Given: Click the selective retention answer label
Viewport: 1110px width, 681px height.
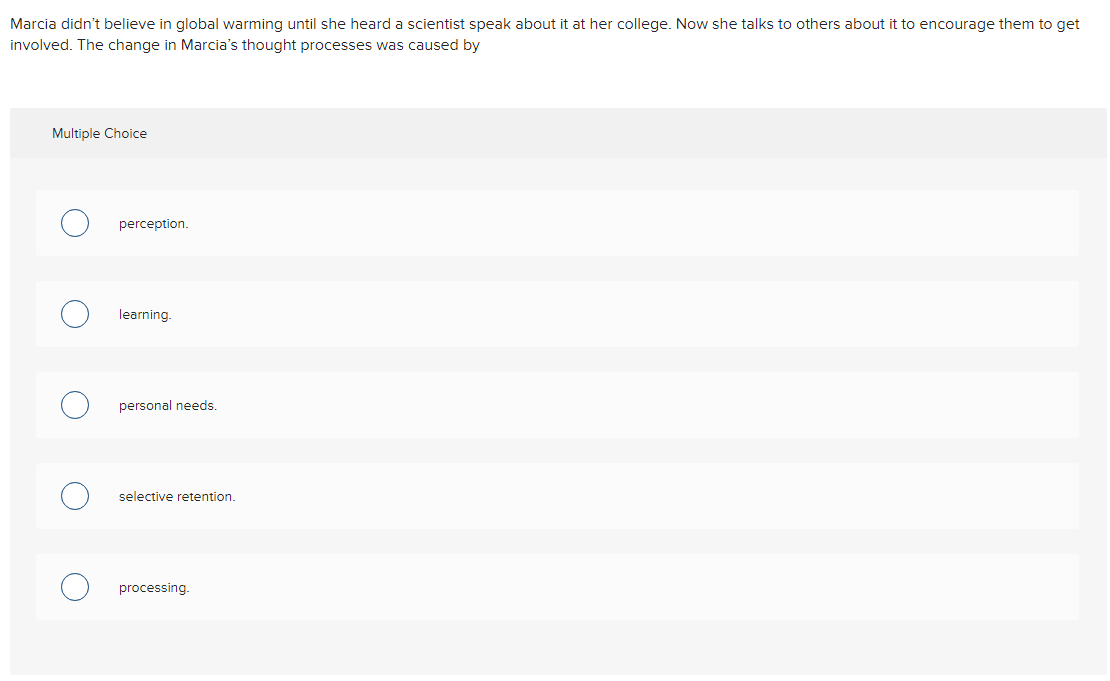Looking at the screenshot, I should (177, 496).
